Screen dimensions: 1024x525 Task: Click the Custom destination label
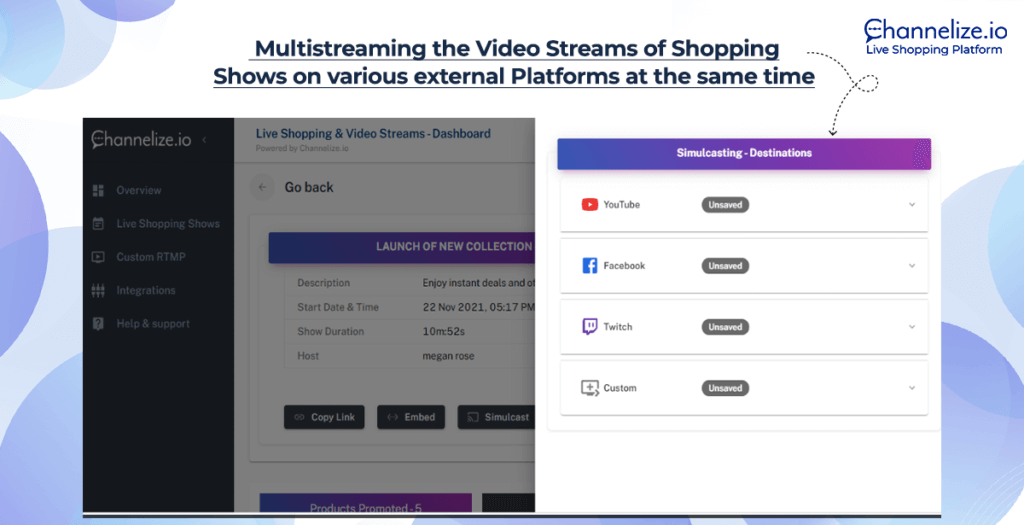(x=619, y=388)
